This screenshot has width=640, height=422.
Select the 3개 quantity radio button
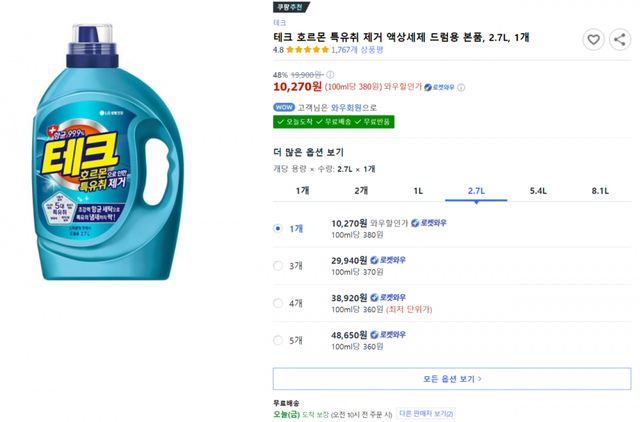tap(278, 266)
